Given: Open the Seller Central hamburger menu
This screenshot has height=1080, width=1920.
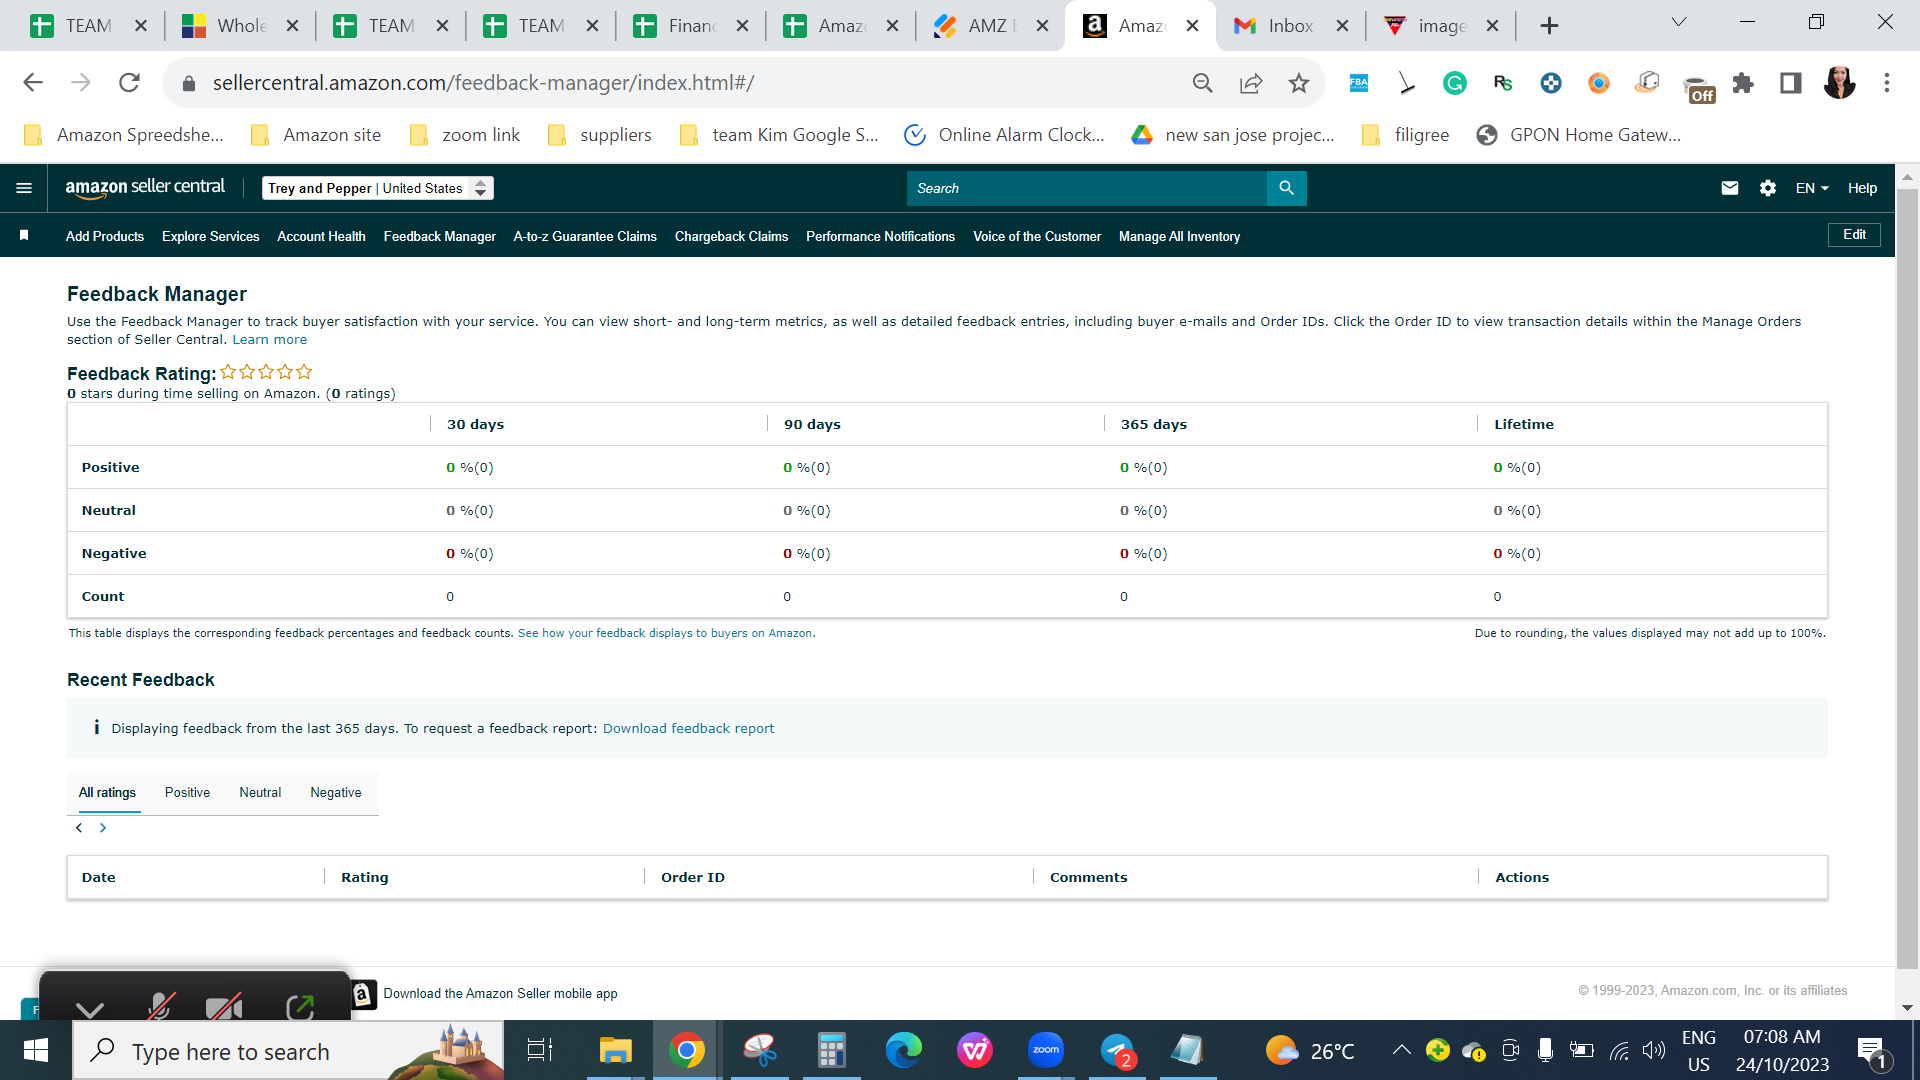Looking at the screenshot, I should click(x=24, y=188).
